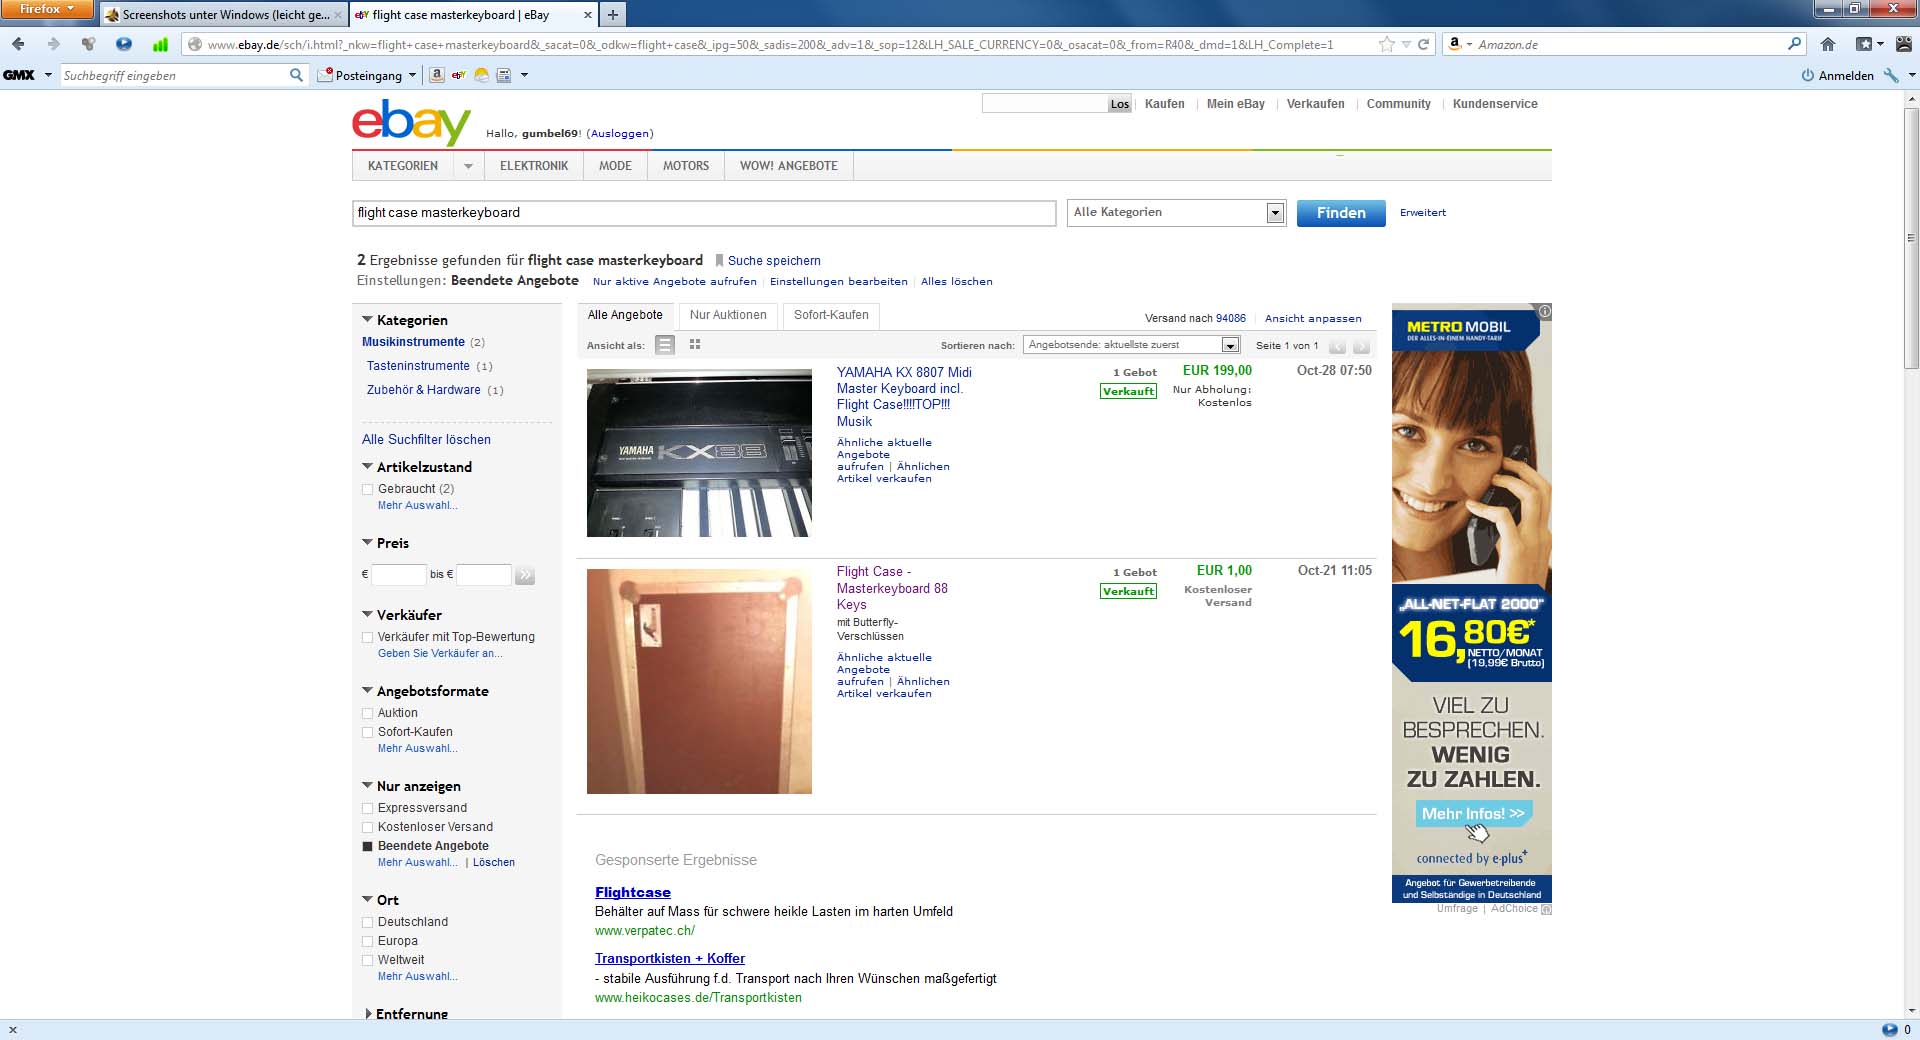Open the Alle Kategorien dropdown

tap(1176, 212)
